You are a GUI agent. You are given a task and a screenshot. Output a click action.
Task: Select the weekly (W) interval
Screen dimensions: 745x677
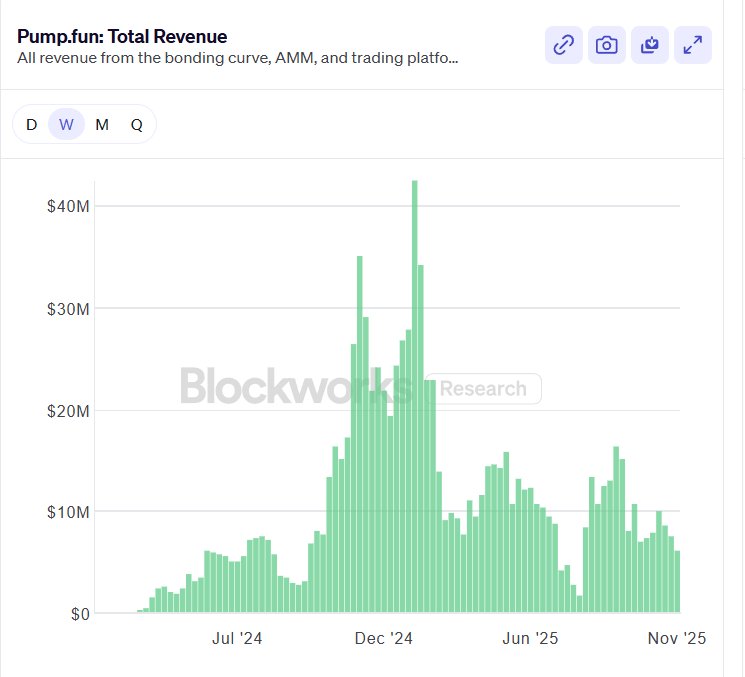pos(66,124)
